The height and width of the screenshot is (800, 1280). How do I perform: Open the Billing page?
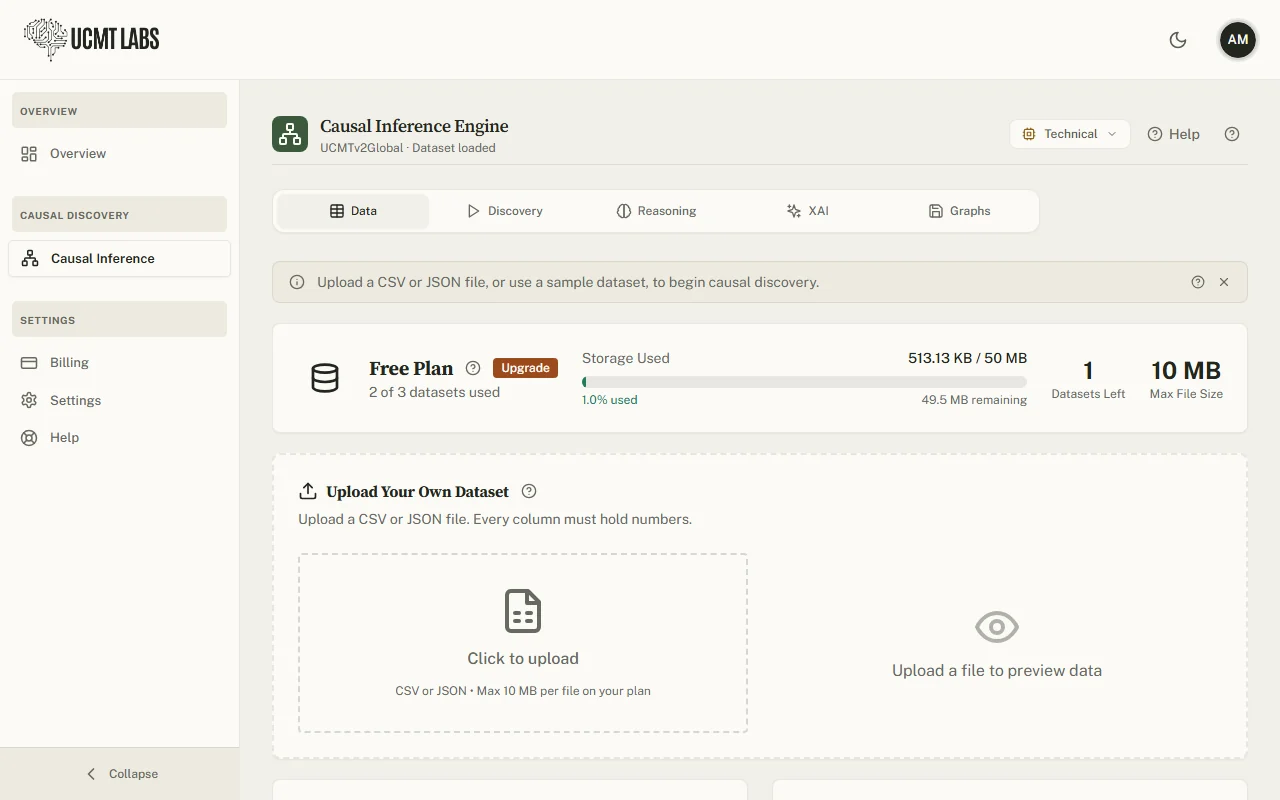pos(119,362)
